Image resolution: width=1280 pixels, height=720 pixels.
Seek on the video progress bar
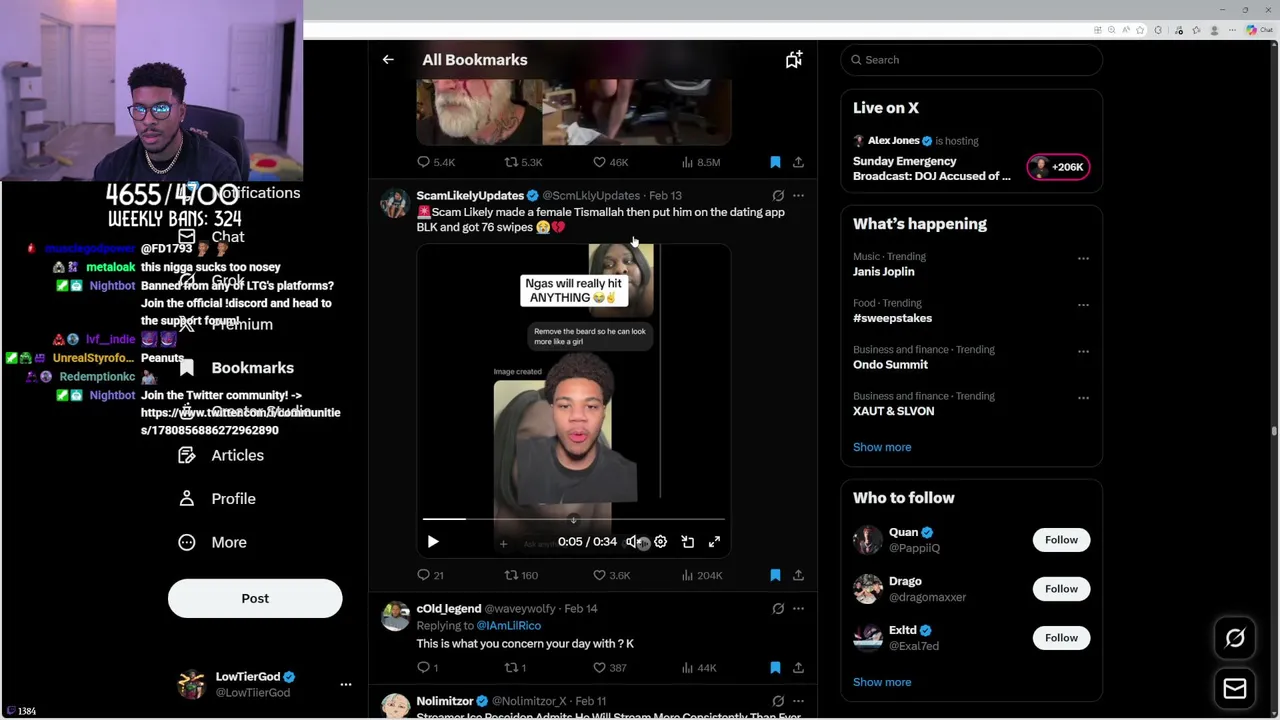click(573, 519)
